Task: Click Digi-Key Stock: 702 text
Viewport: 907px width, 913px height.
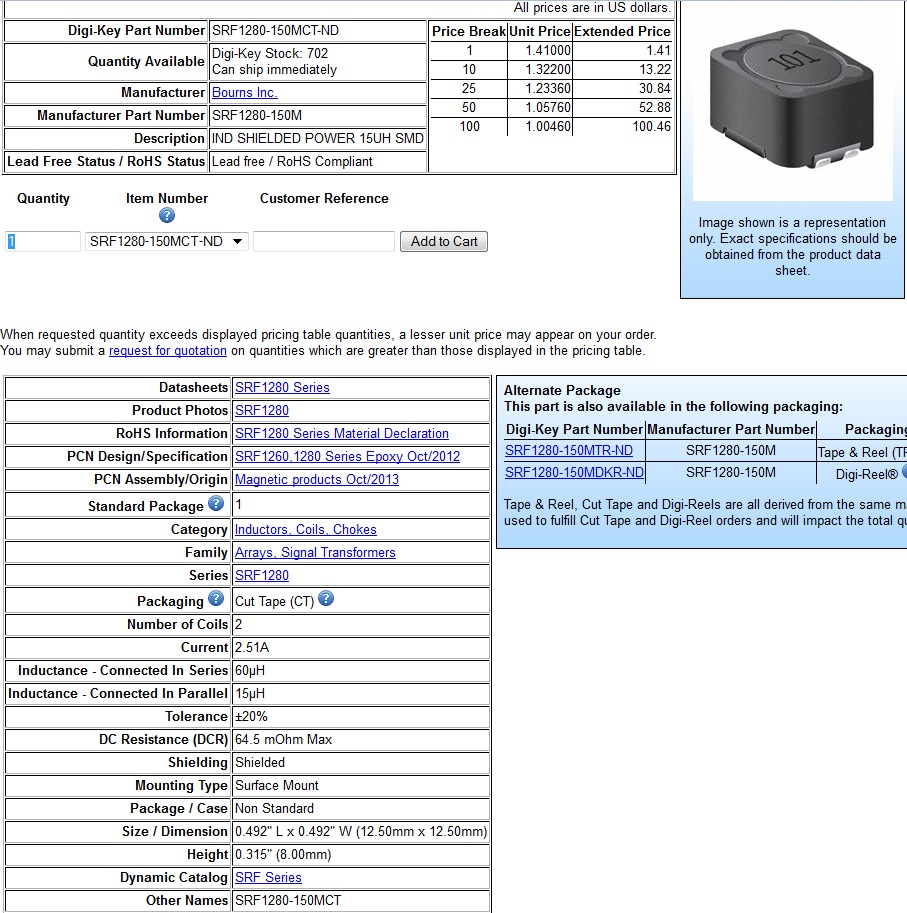Action: coord(270,54)
